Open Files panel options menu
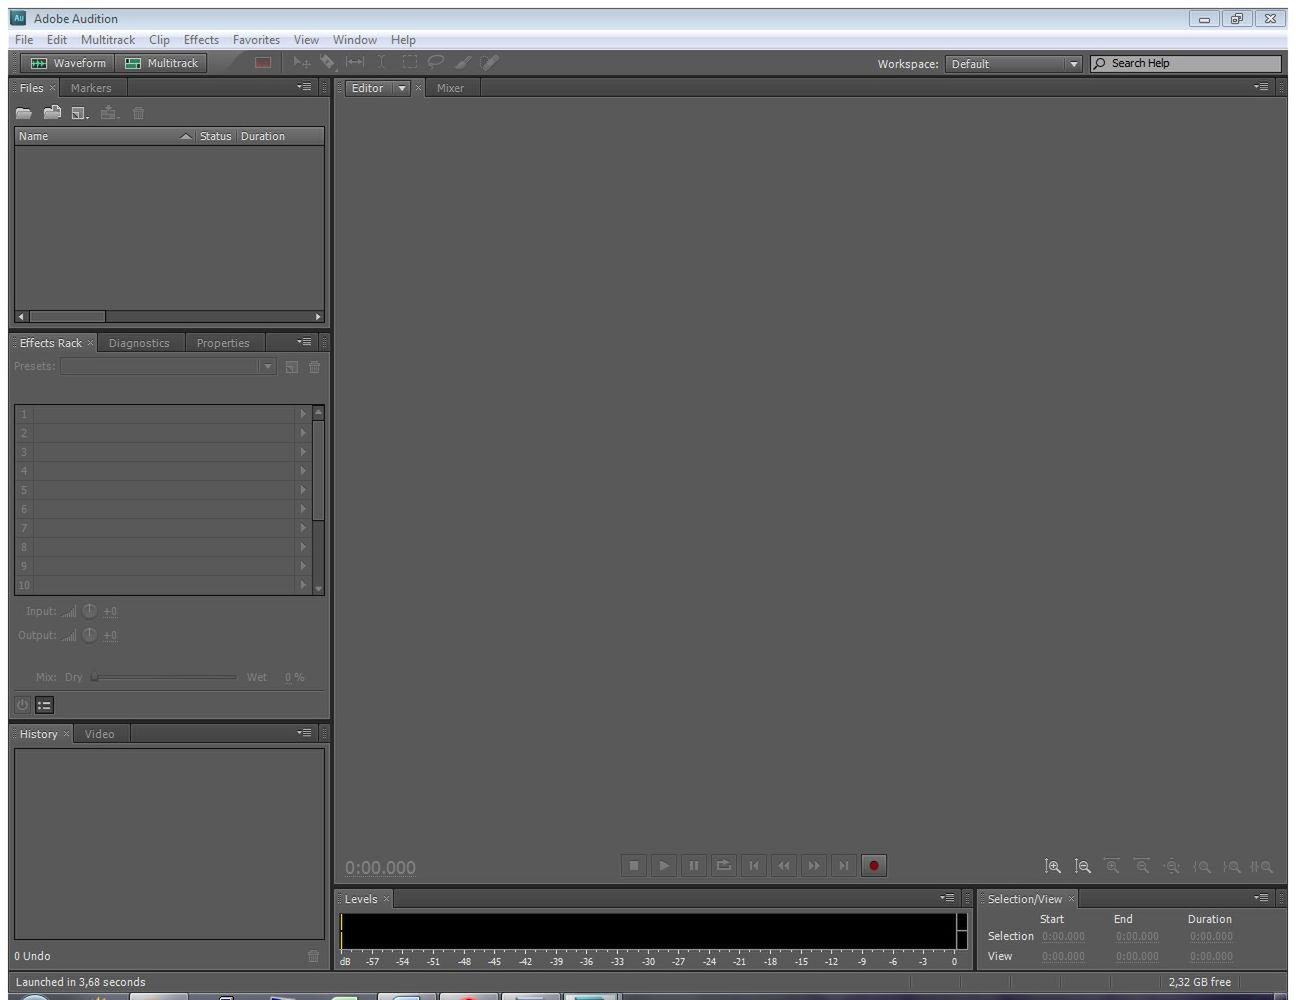1296x1000 pixels. (304, 87)
